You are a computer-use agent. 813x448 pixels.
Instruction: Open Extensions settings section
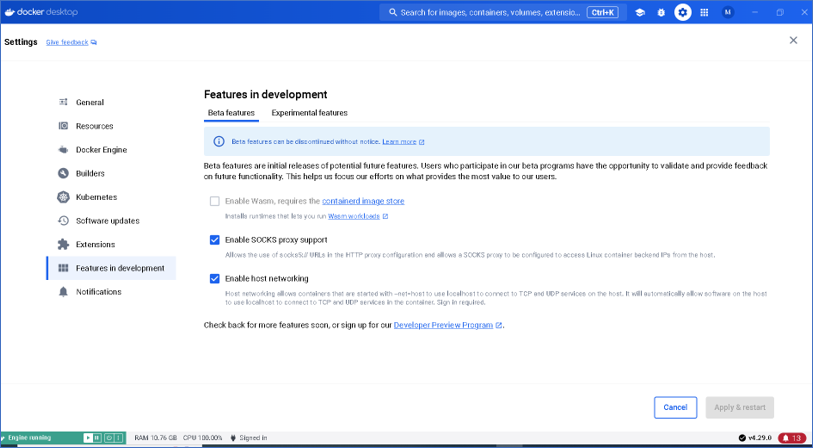(111, 244)
